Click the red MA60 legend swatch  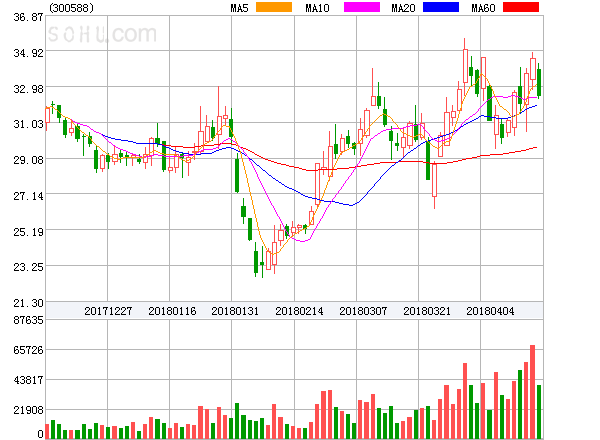pyautogui.click(x=521, y=7)
